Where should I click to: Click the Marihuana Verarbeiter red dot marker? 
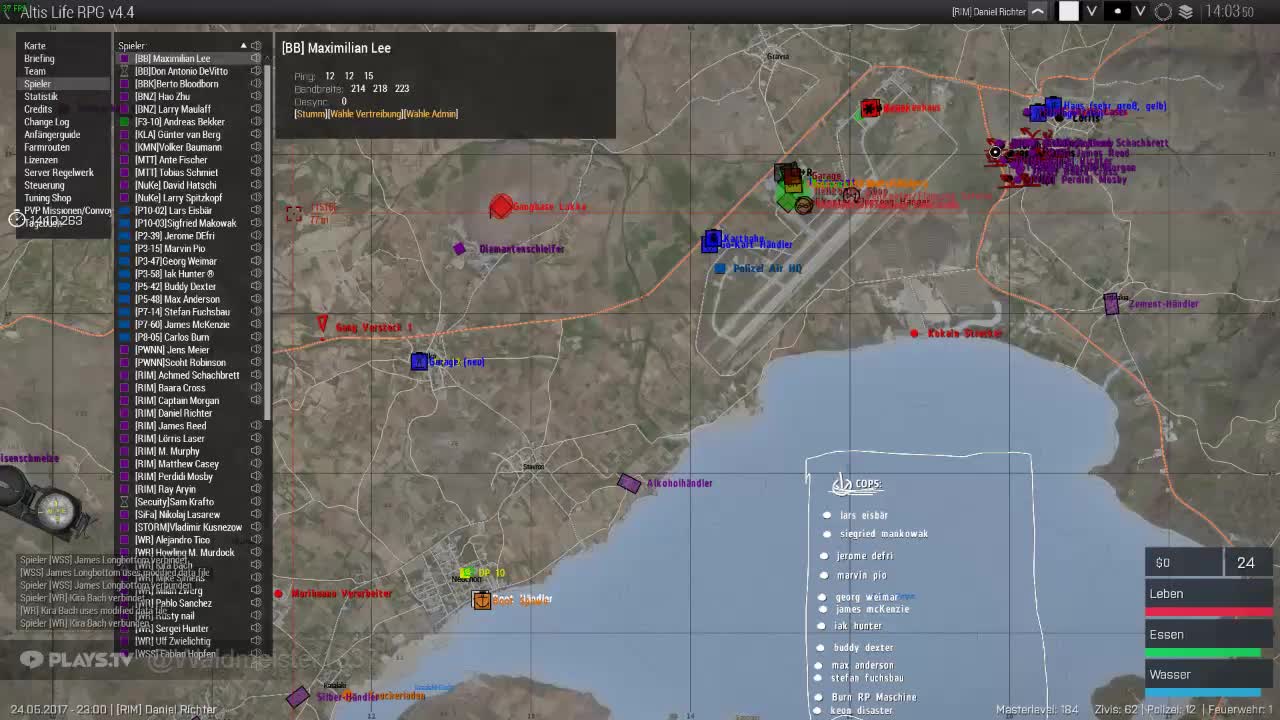point(279,594)
